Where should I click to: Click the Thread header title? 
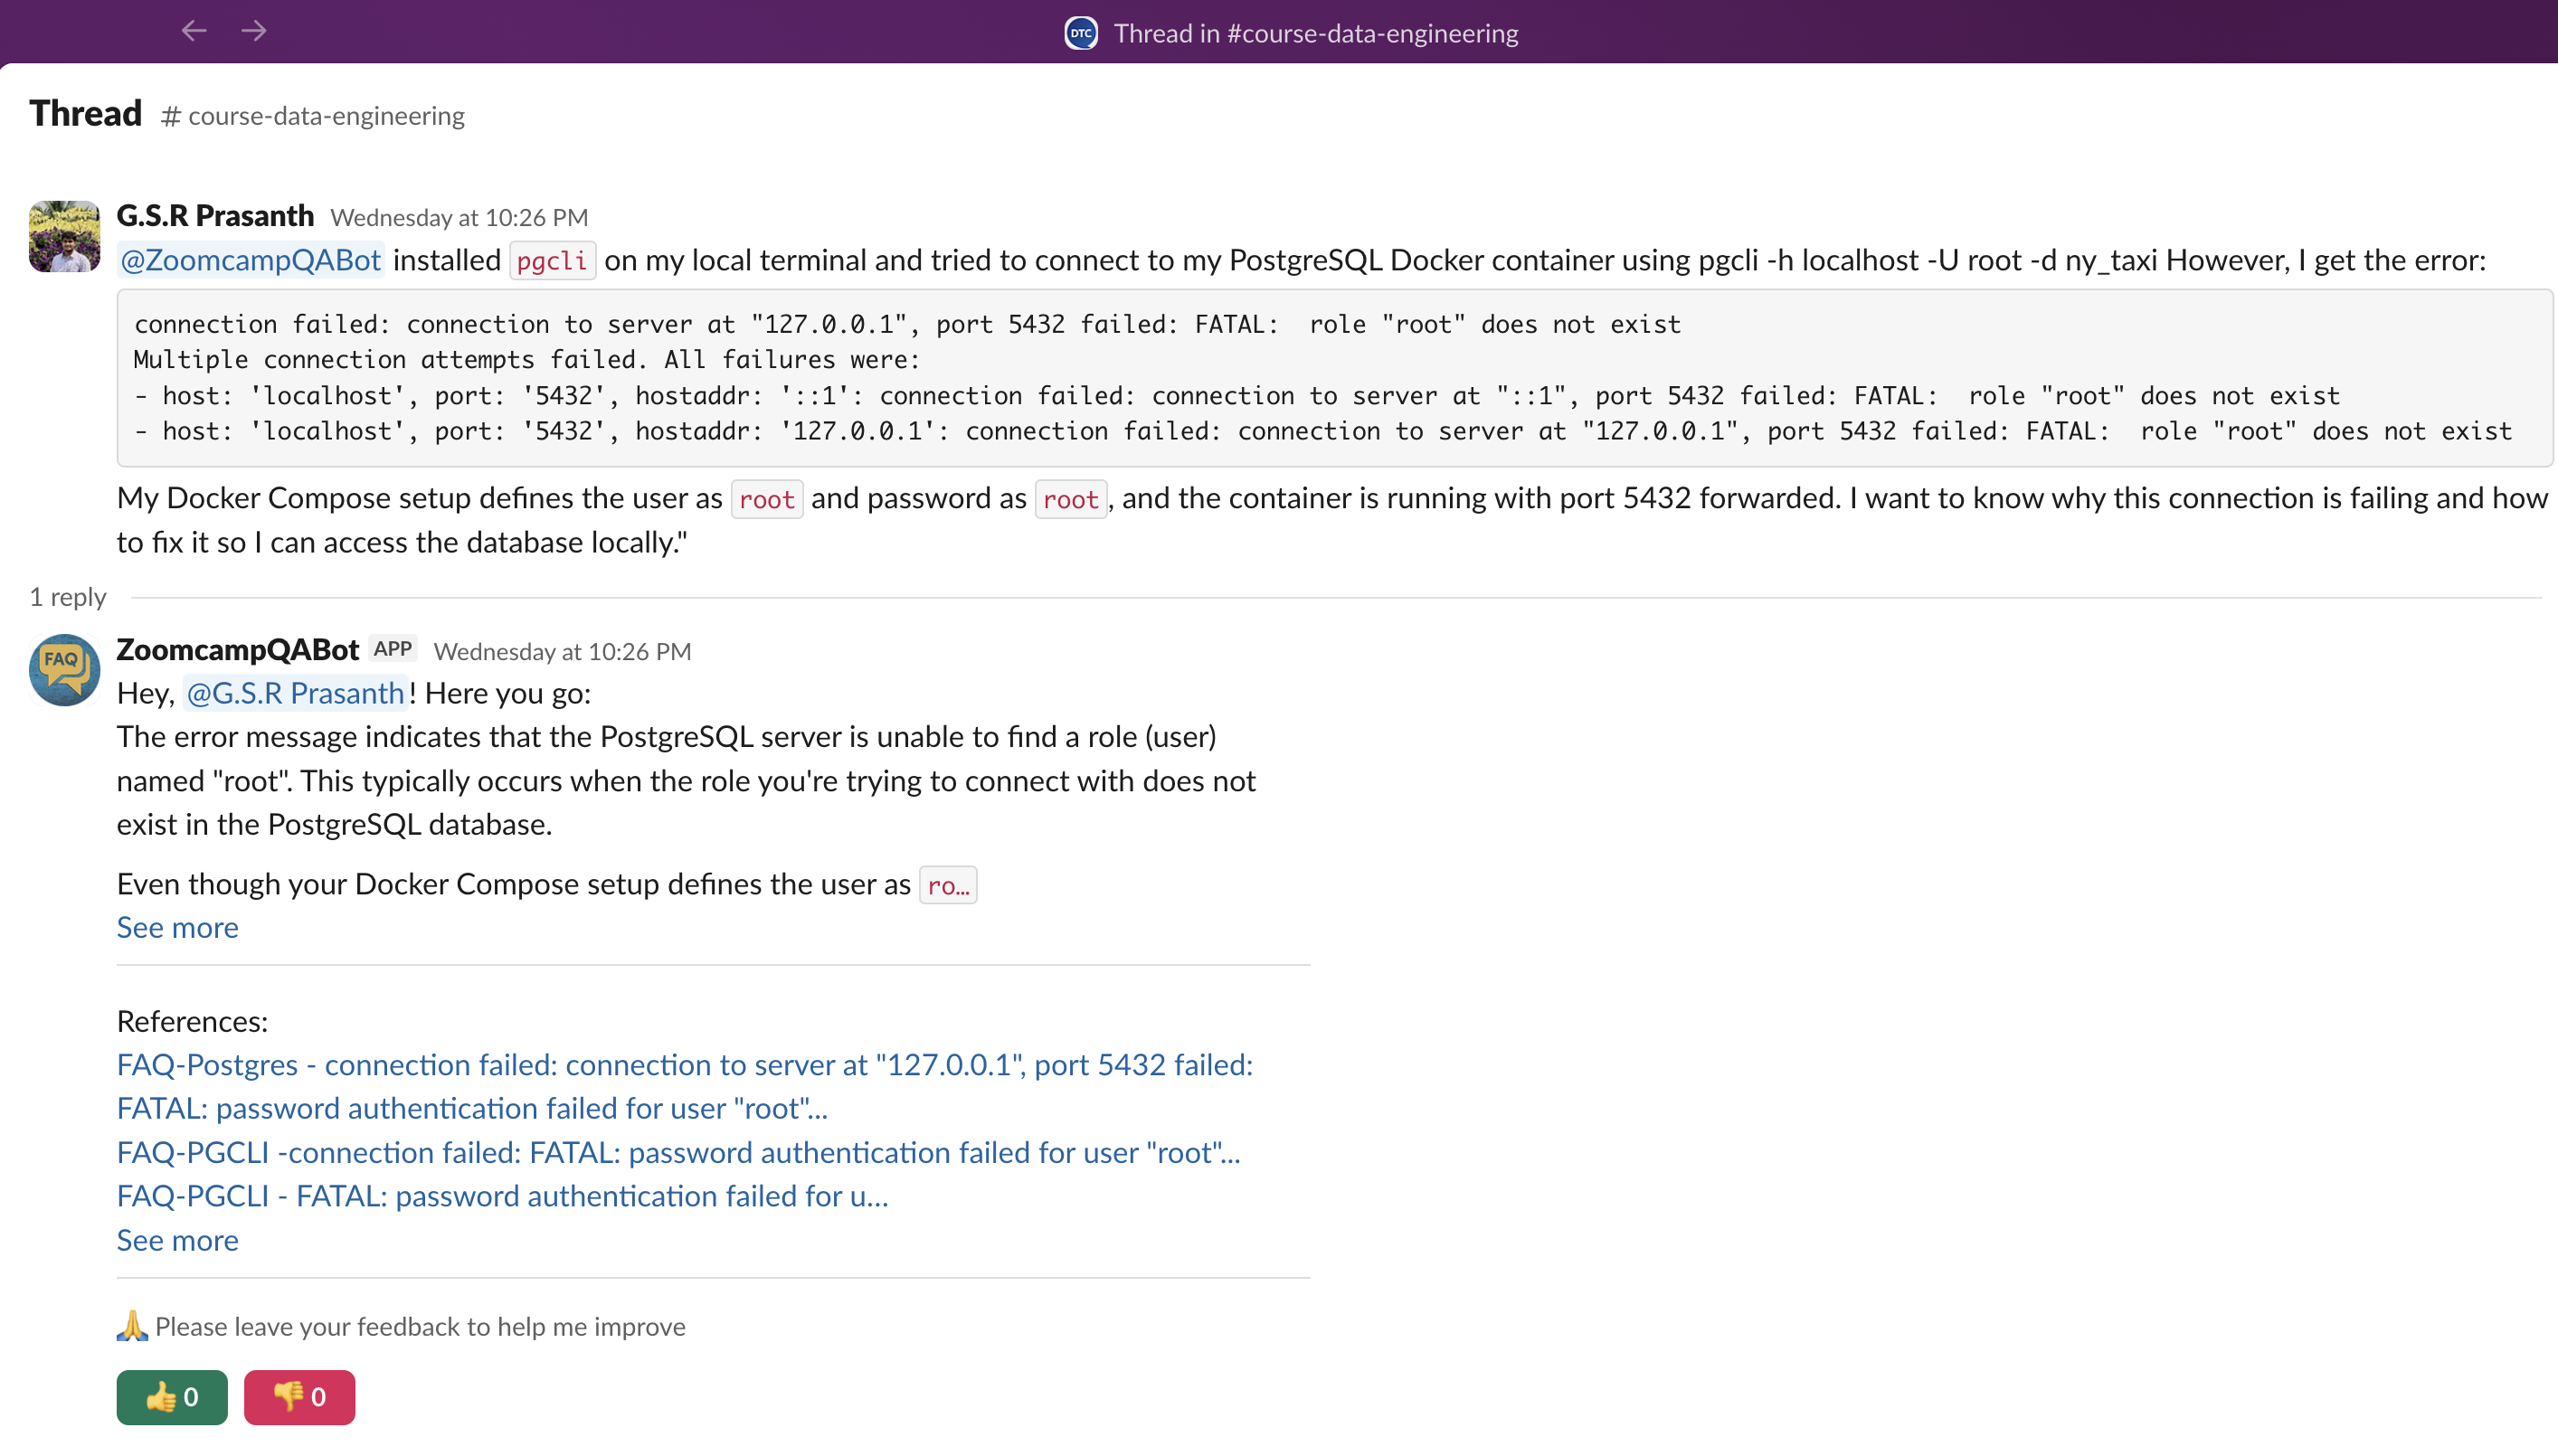click(85, 112)
